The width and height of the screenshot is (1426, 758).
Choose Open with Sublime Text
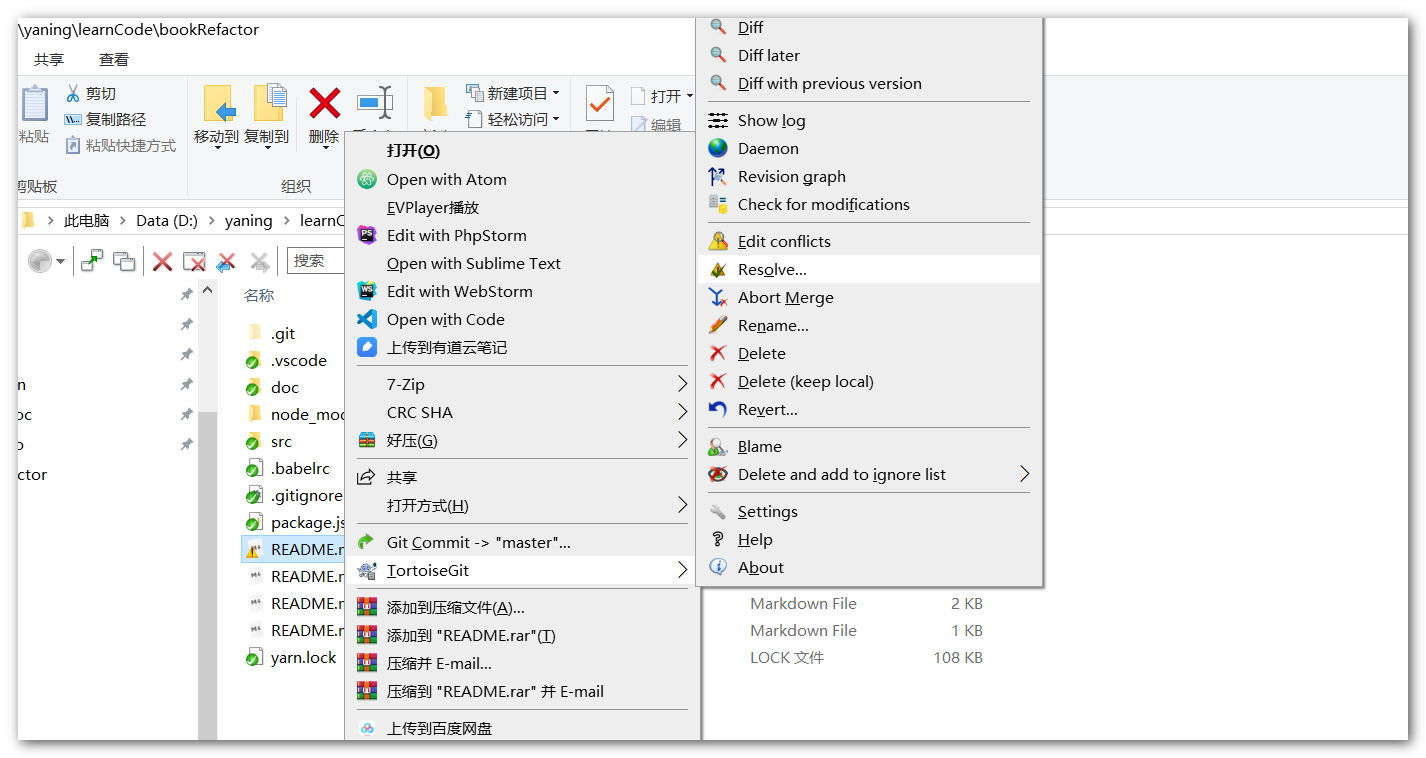click(523, 263)
